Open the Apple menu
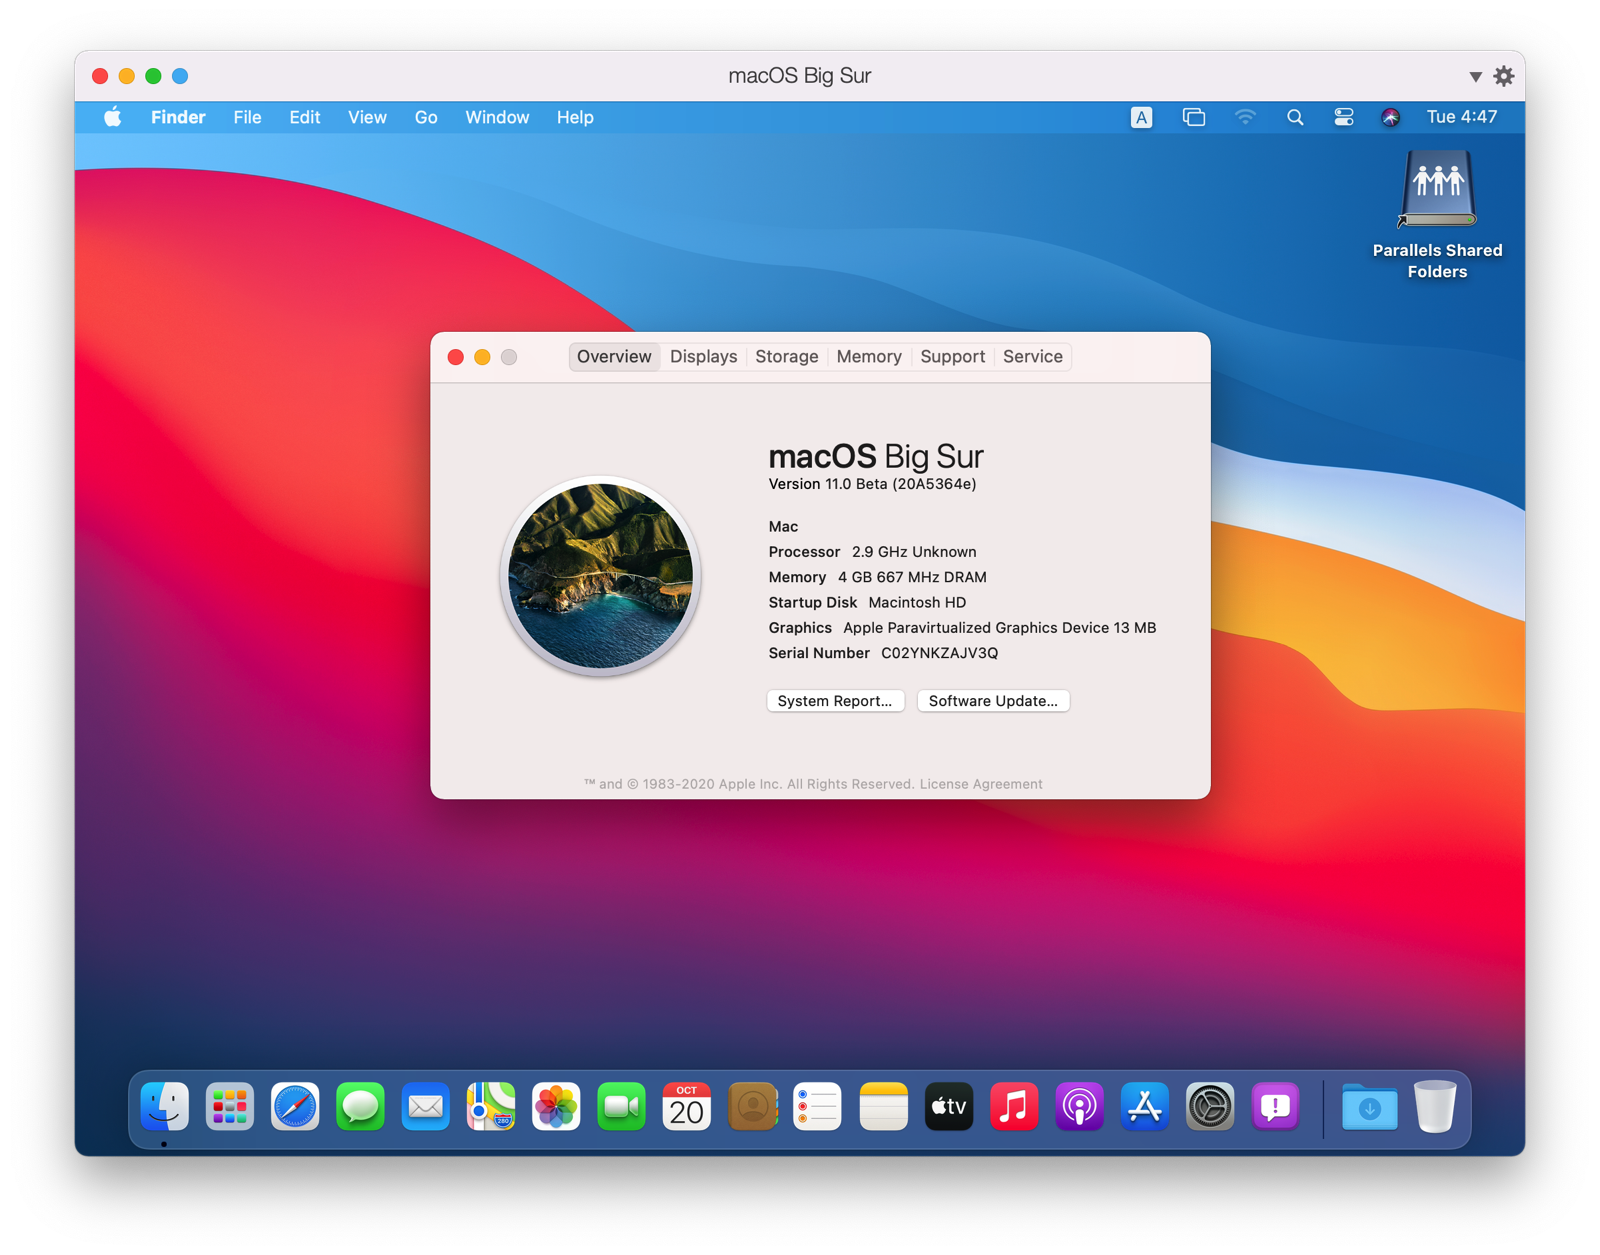Screen dimensions: 1600x1255 click(x=111, y=117)
